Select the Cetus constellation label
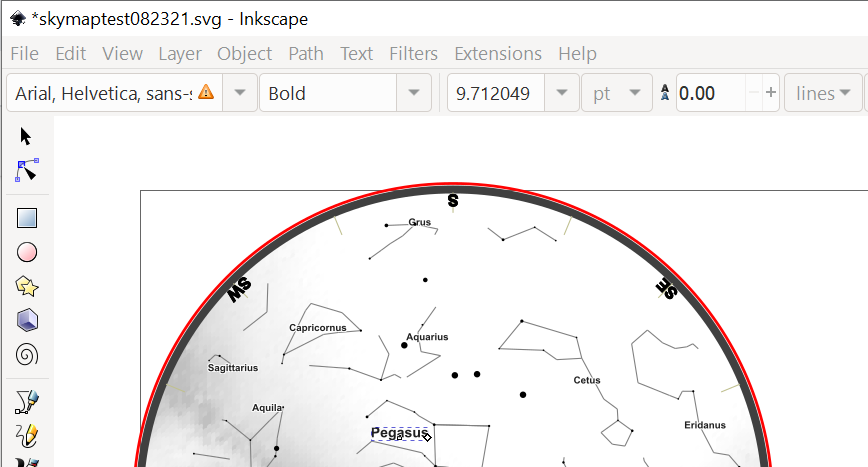Screen dimensions: 868x467 coord(587,380)
